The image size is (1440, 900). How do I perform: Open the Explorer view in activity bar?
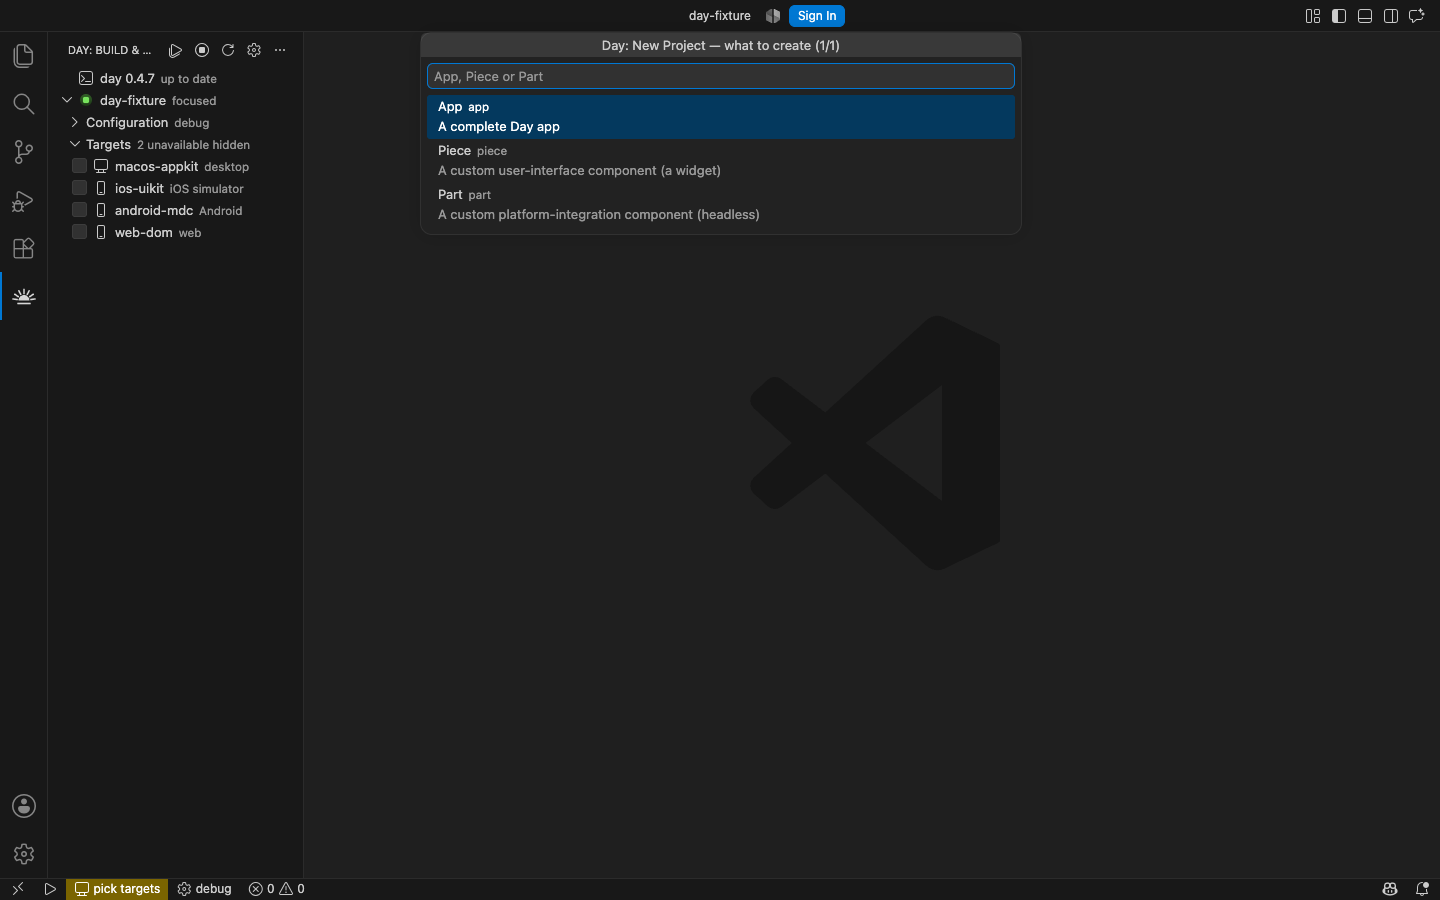[23, 56]
